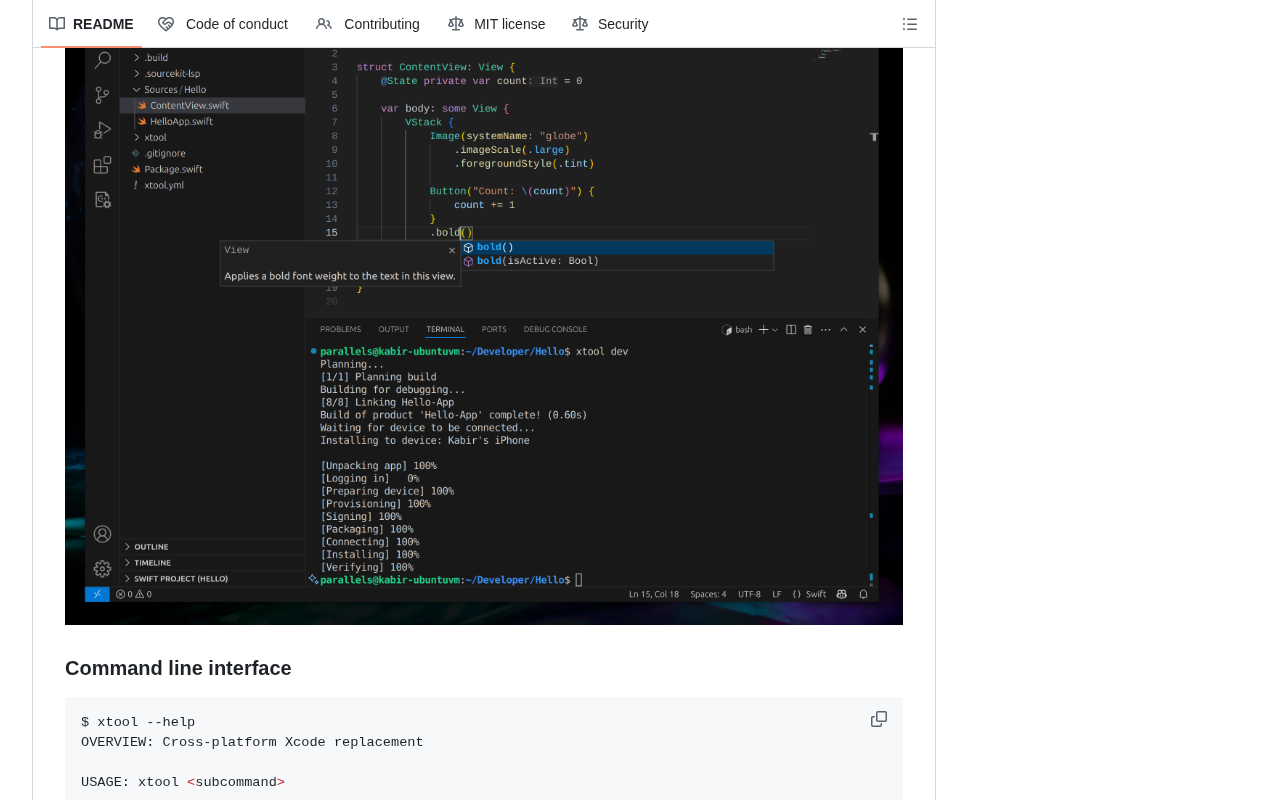1280x800 pixels.
Task: Open the Manage gear in the VS Code activity bar
Action: [x=102, y=569]
